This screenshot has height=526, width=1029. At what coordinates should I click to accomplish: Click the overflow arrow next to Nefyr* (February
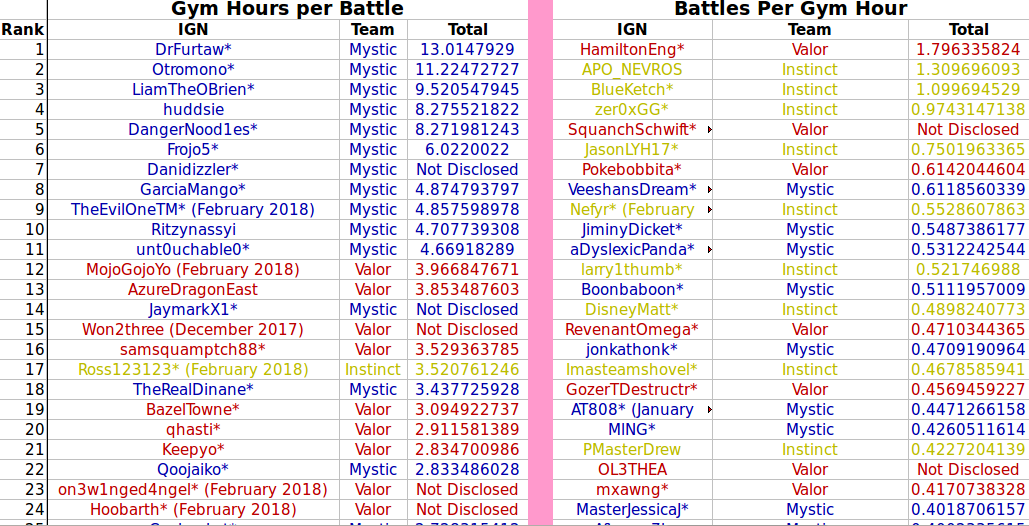click(x=709, y=210)
